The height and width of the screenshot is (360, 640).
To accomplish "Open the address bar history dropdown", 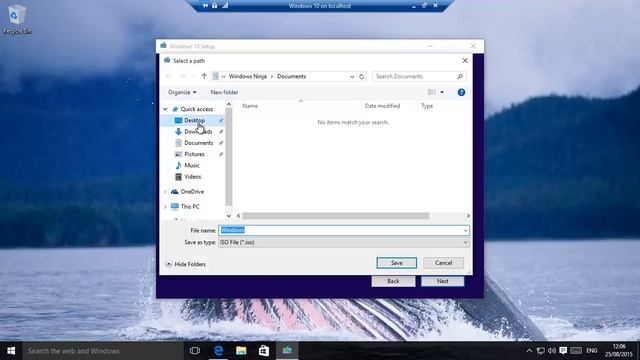I will coord(352,76).
